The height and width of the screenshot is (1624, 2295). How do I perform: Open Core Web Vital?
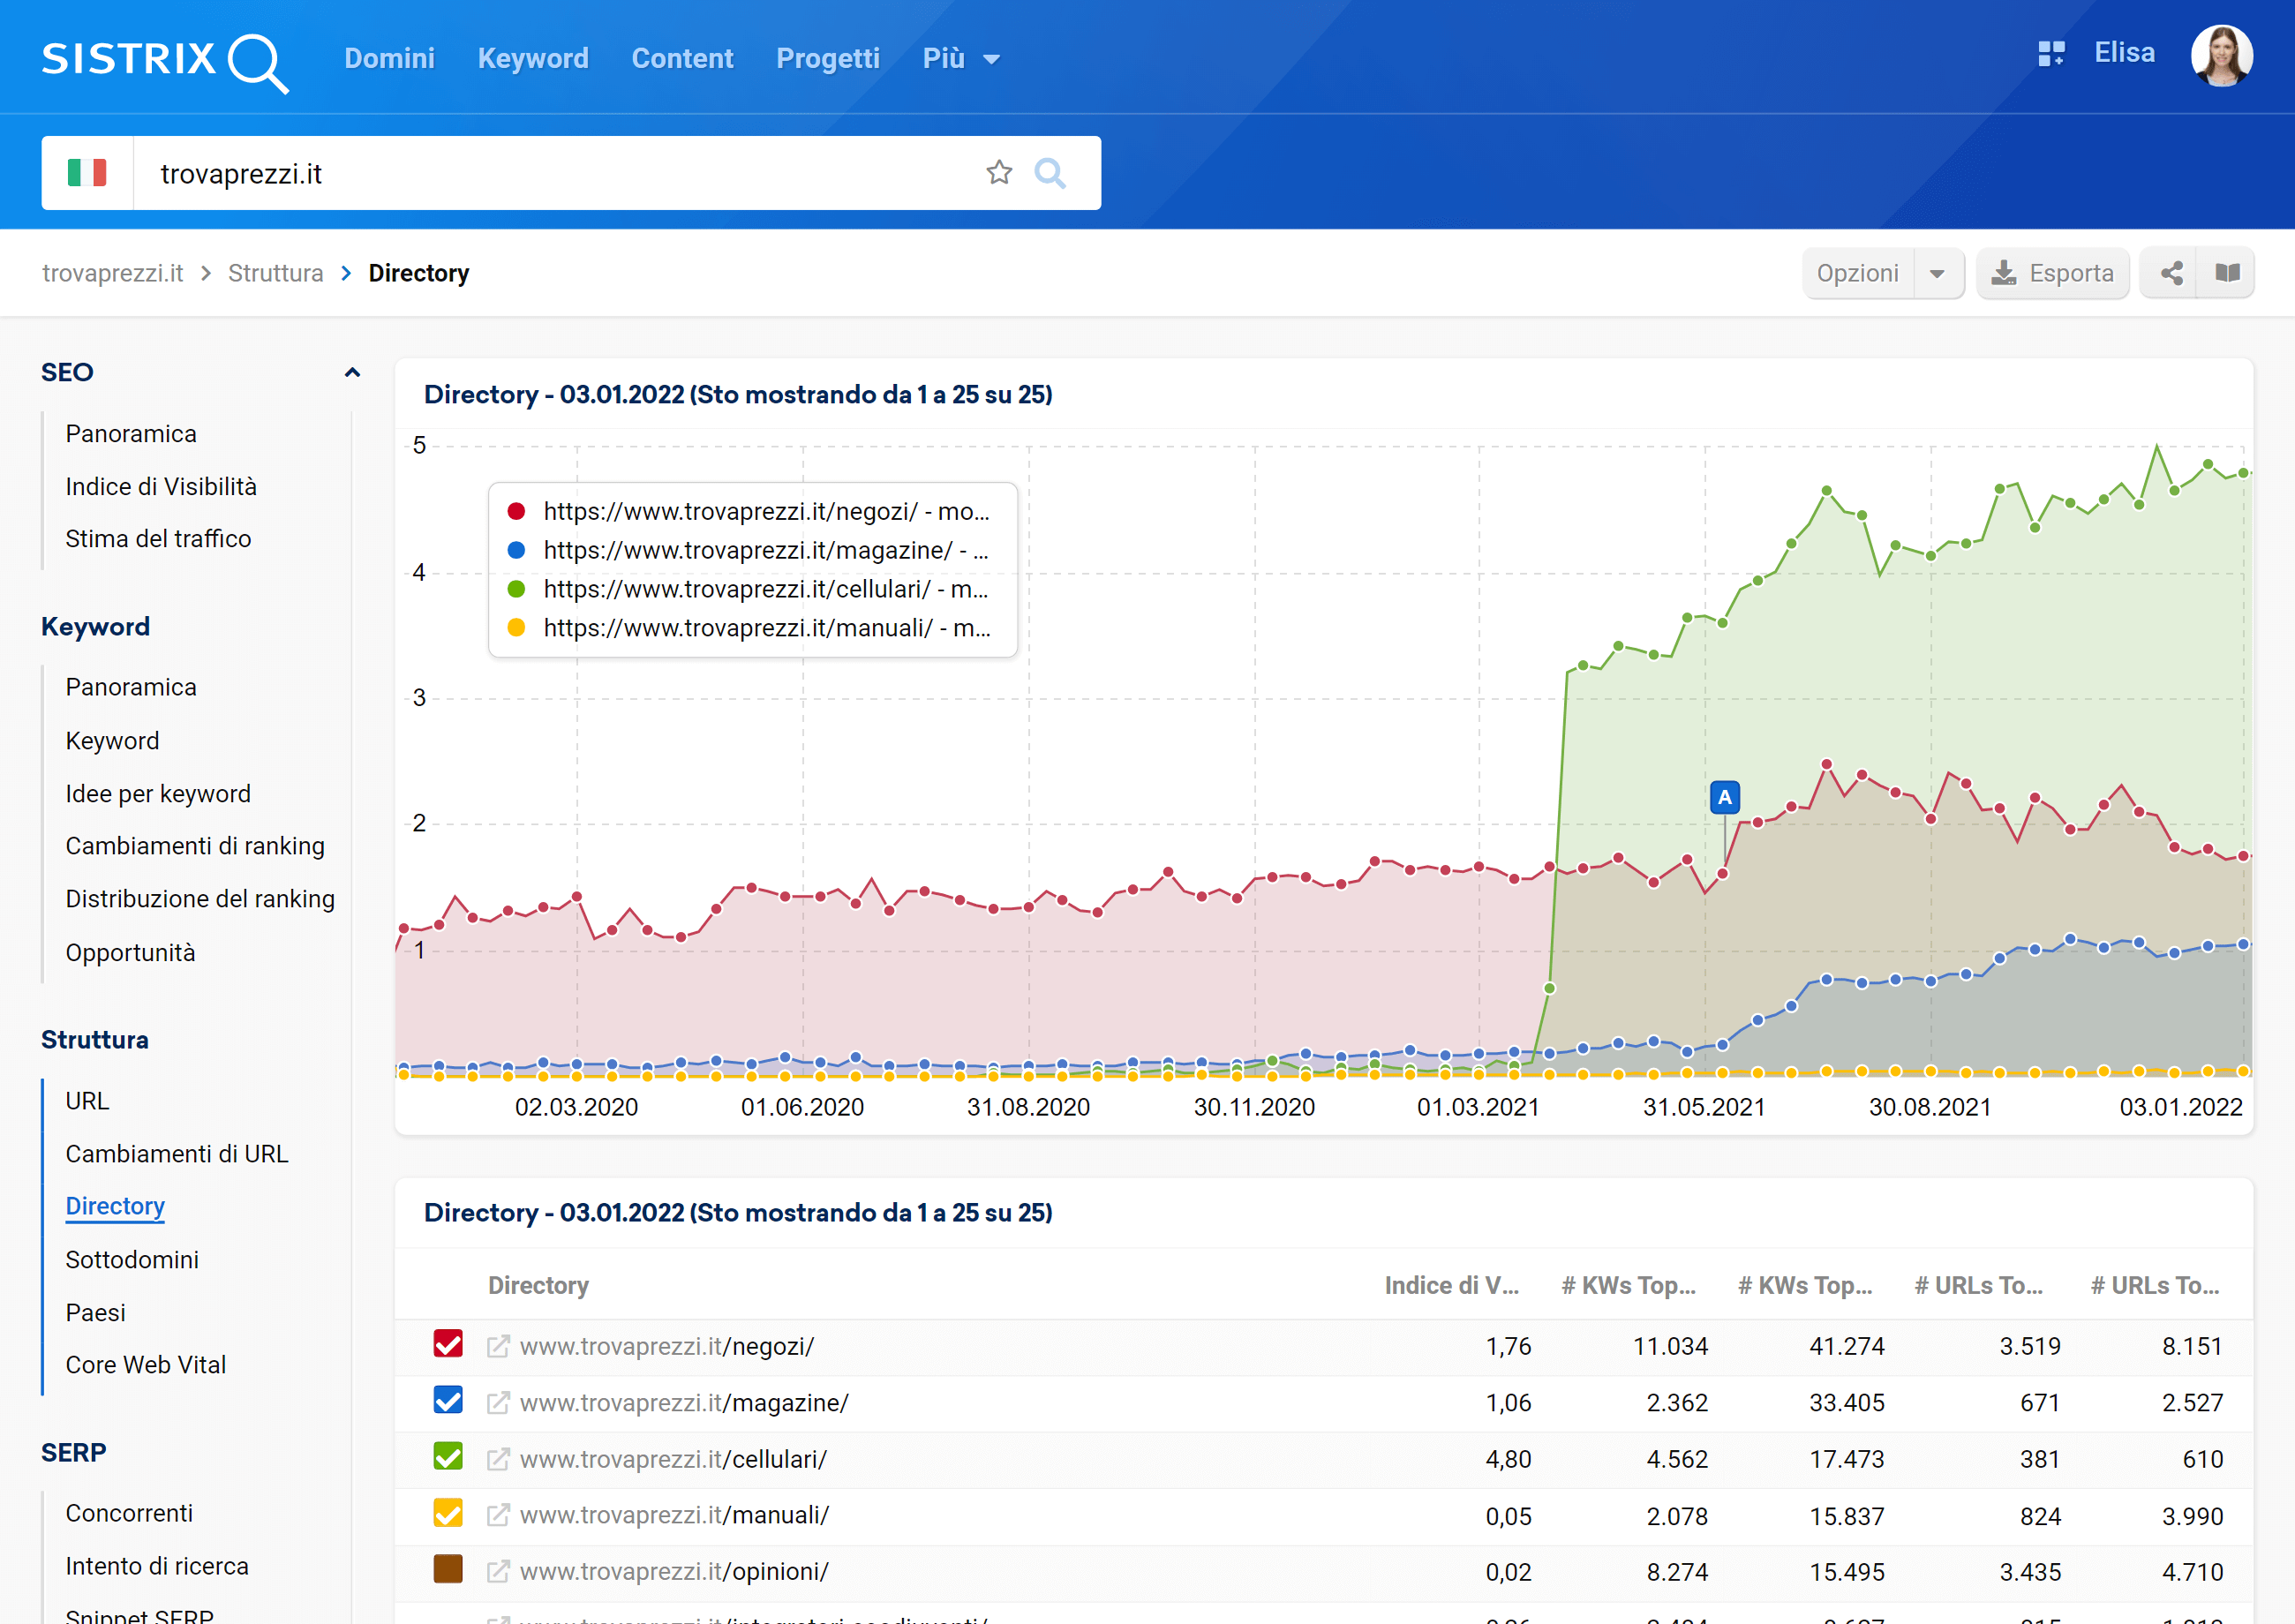click(x=146, y=1364)
